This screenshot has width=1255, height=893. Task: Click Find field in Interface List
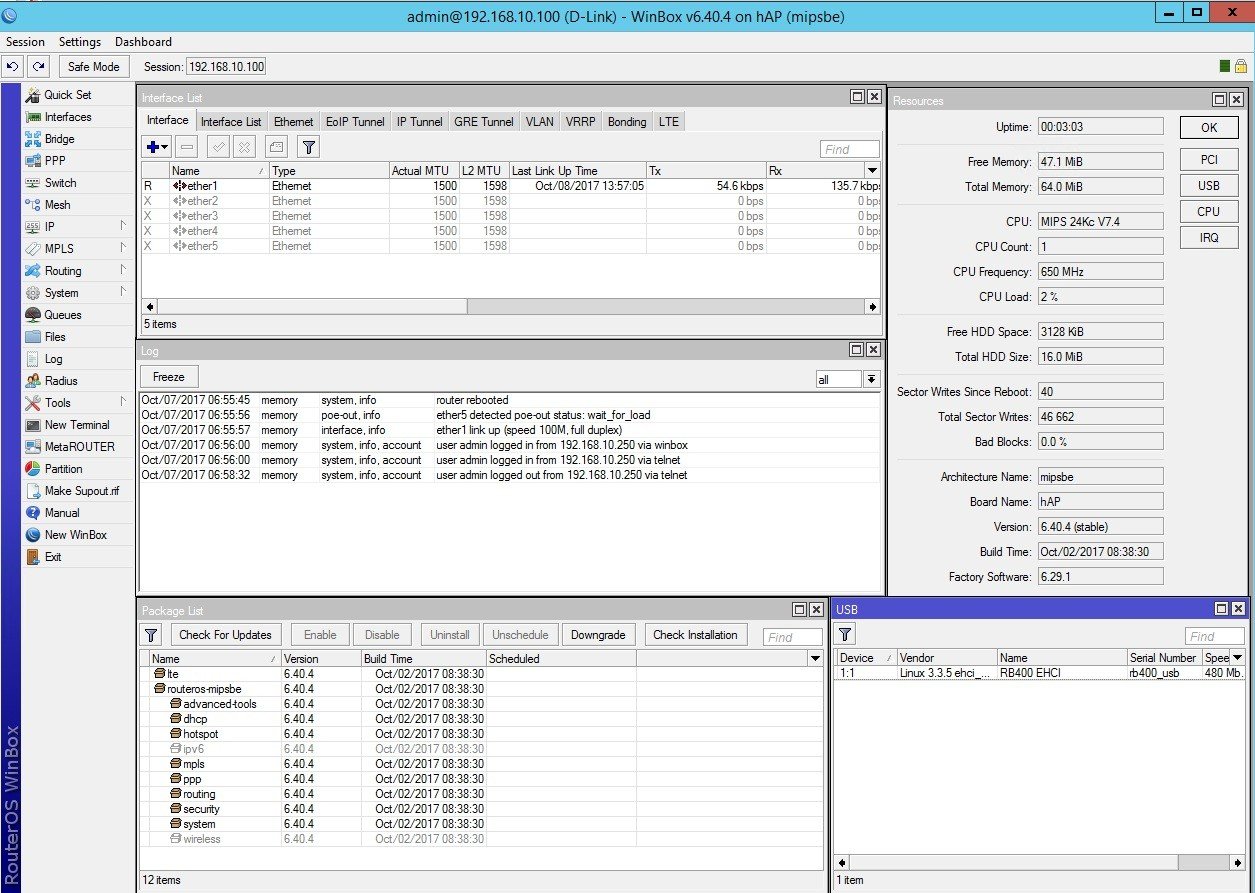click(850, 149)
